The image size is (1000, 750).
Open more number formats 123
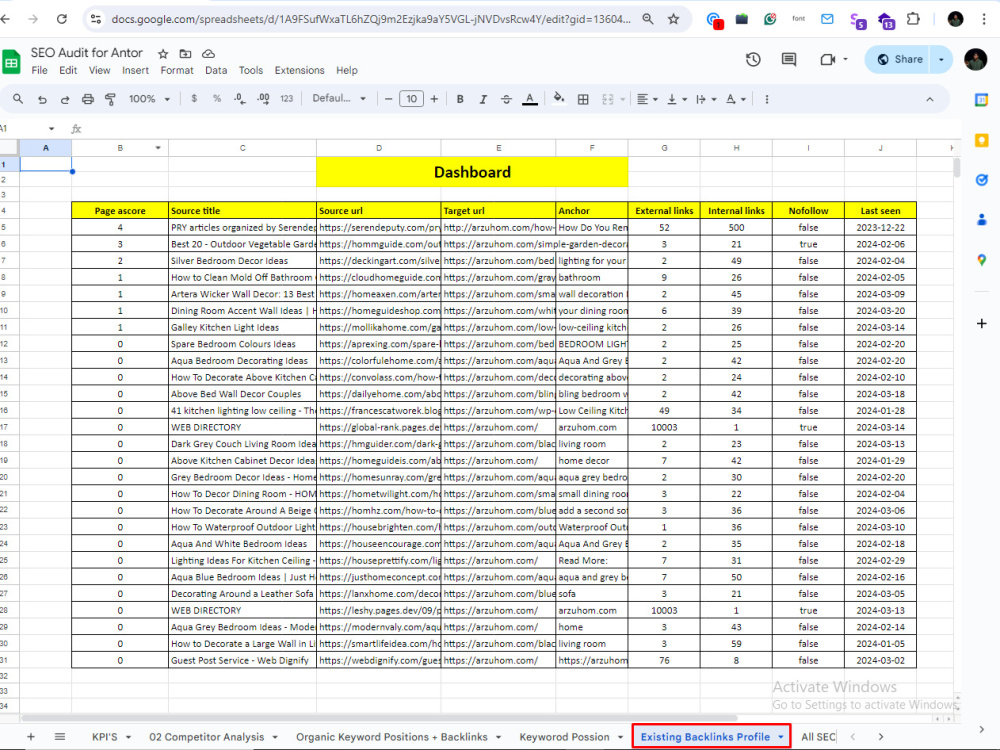(286, 99)
